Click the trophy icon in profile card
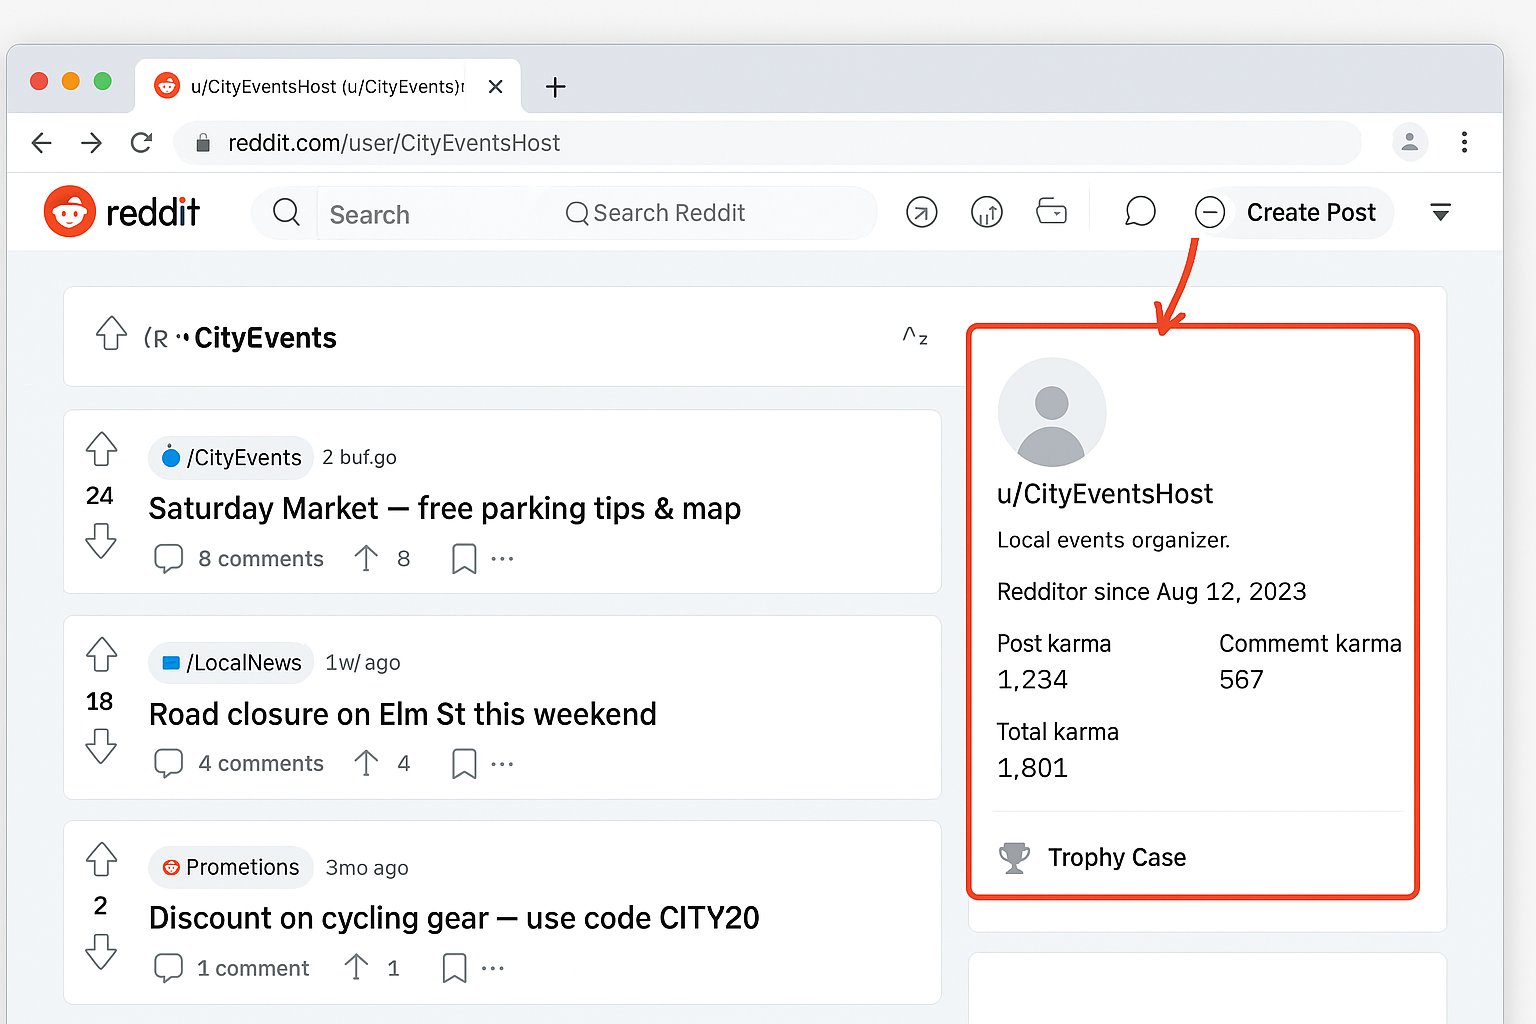Image resolution: width=1536 pixels, height=1024 pixels. 1014,858
